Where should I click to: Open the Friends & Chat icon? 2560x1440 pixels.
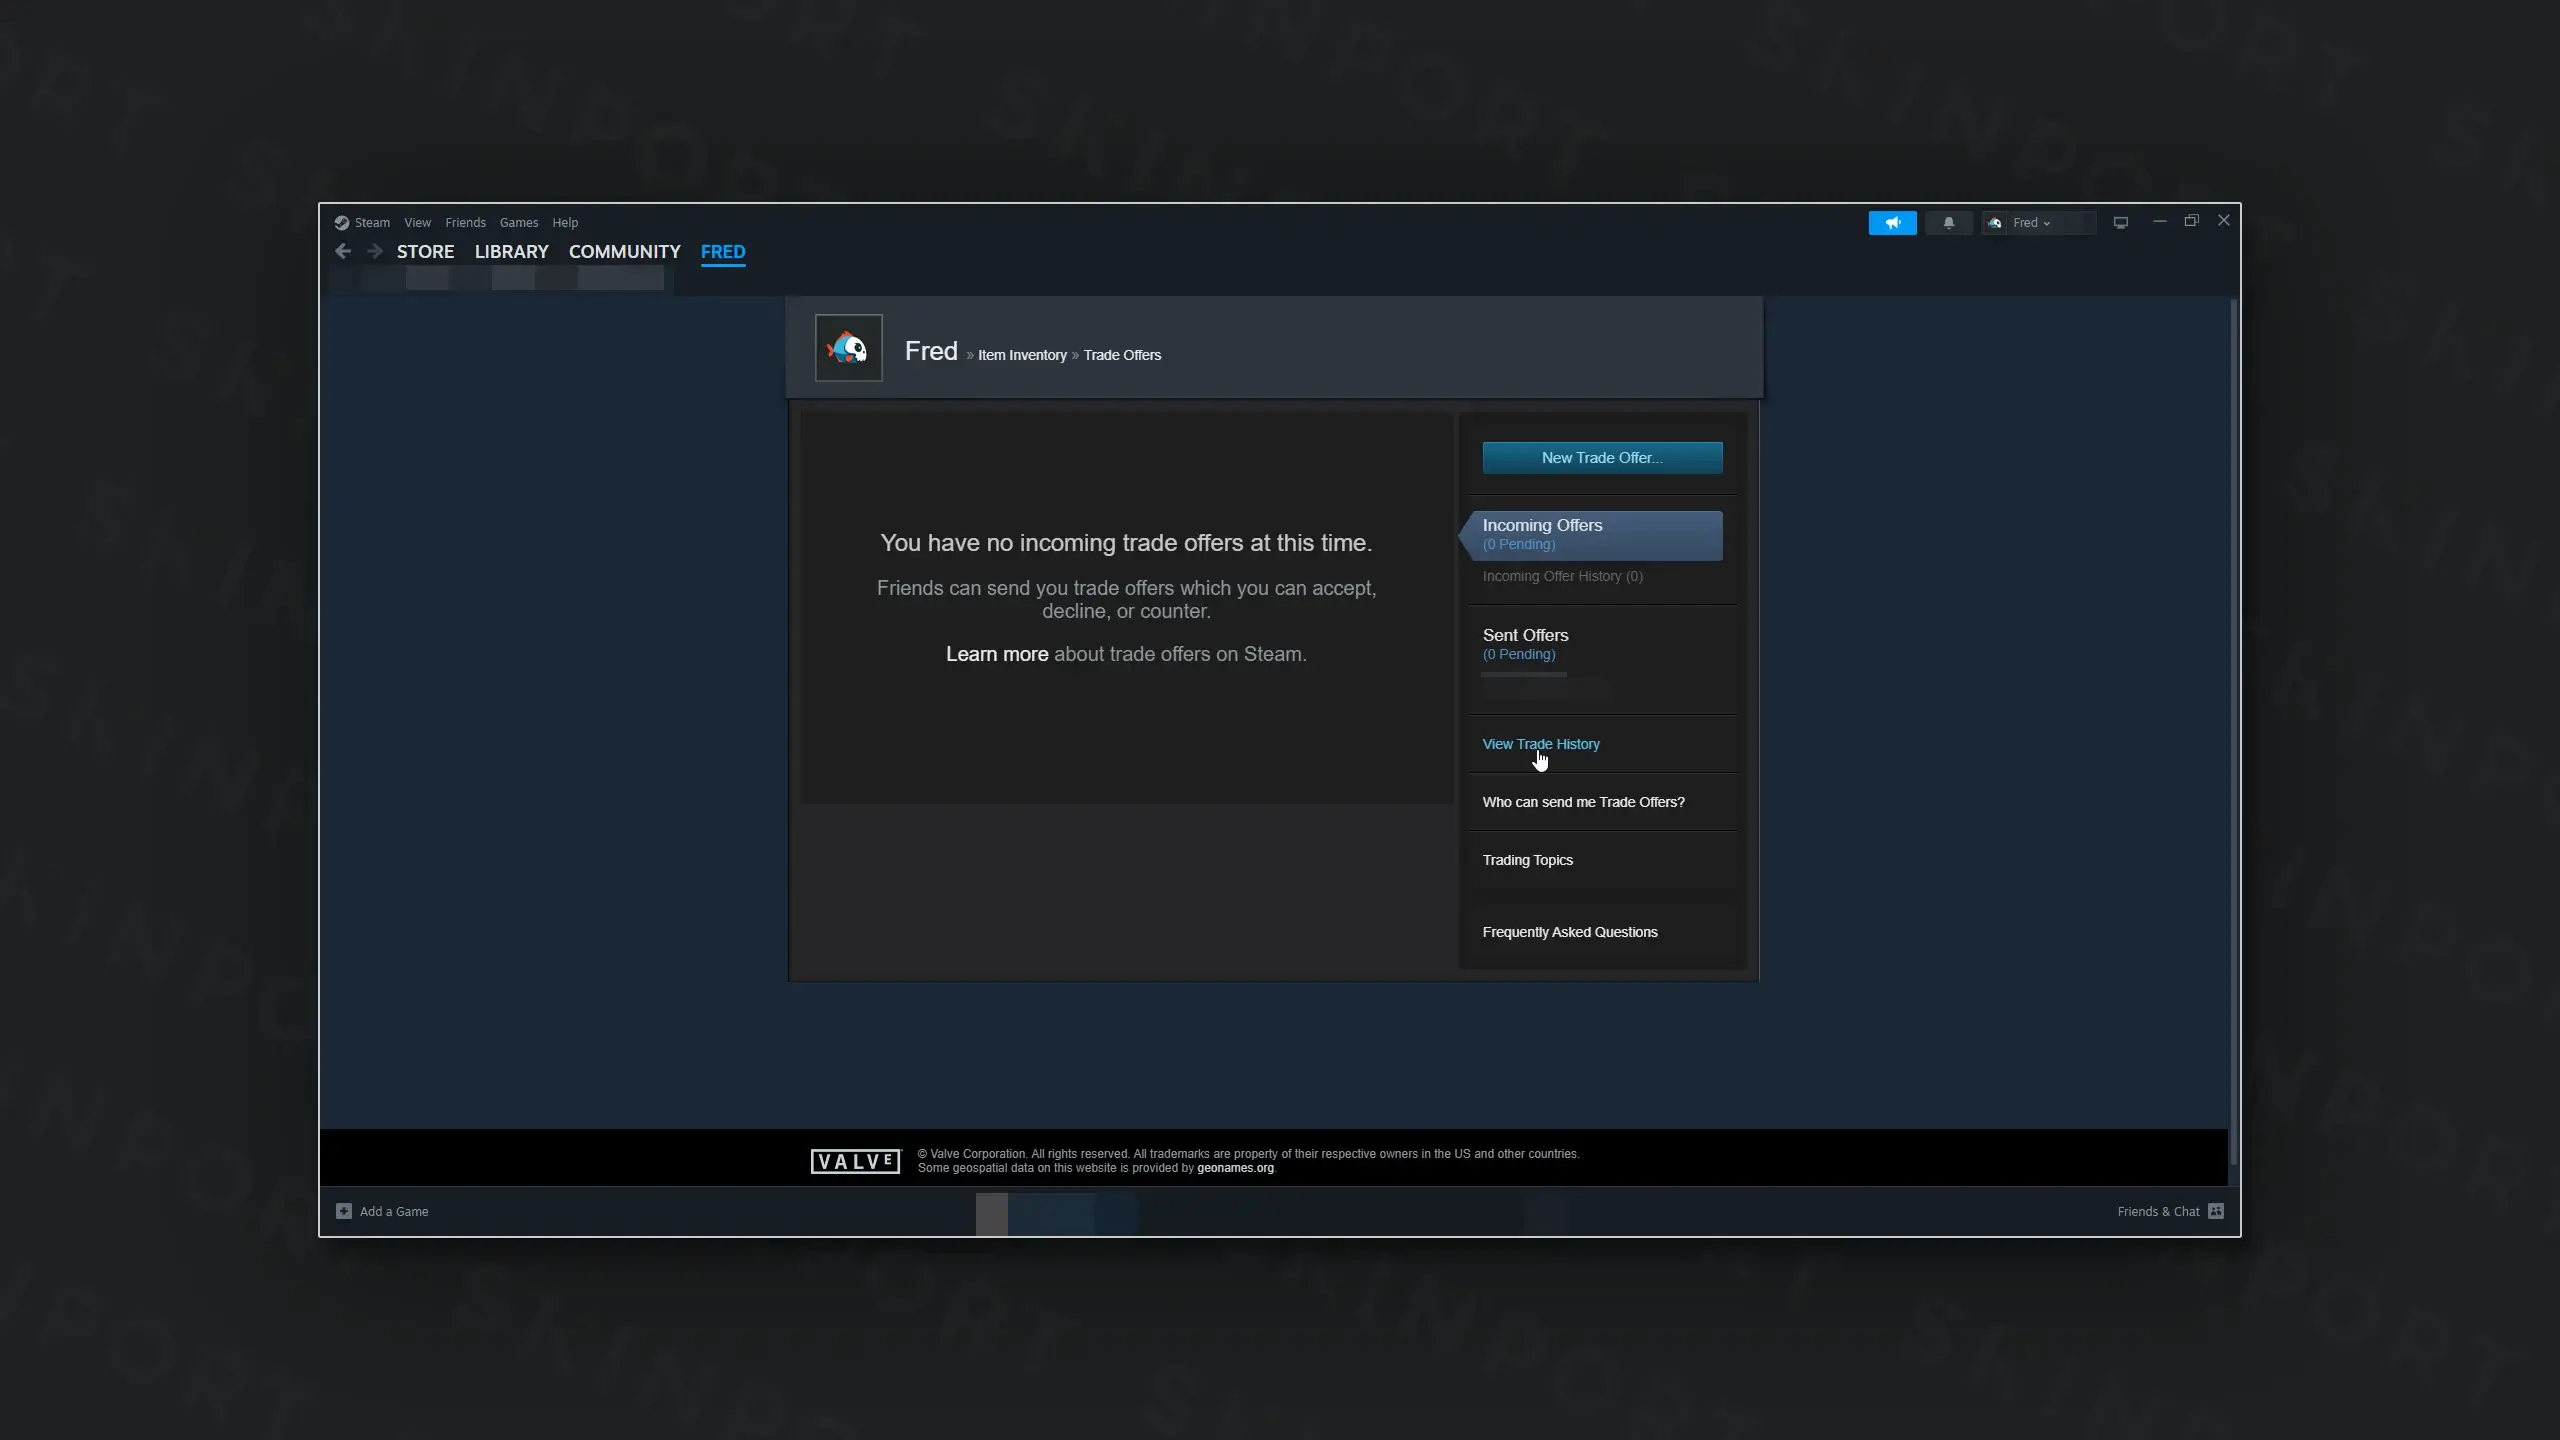2216,1211
